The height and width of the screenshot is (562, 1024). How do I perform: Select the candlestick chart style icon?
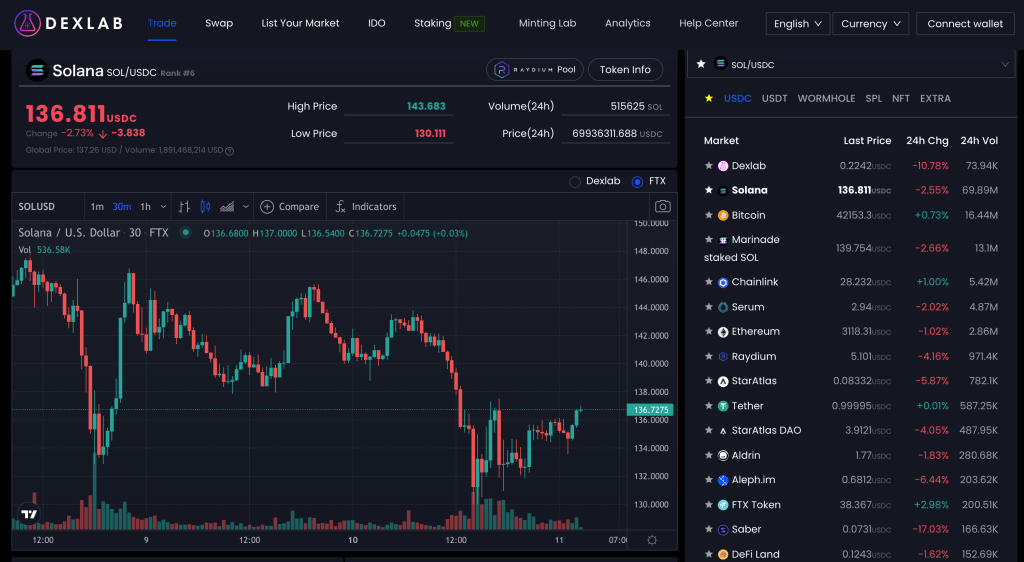click(x=206, y=207)
